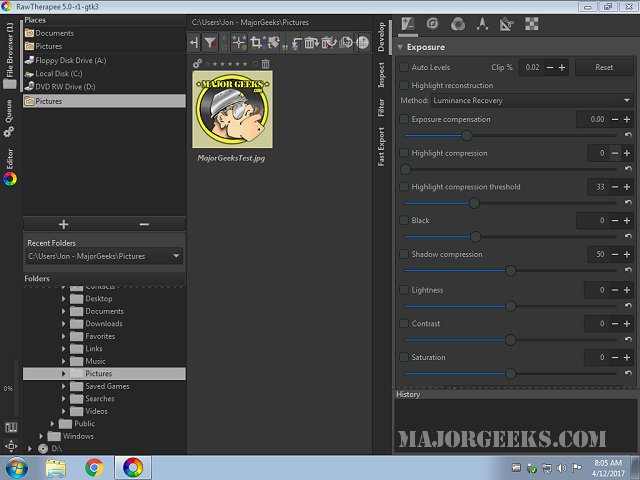Select the MajorGeeksTest.jpg thumbnail

click(x=232, y=109)
